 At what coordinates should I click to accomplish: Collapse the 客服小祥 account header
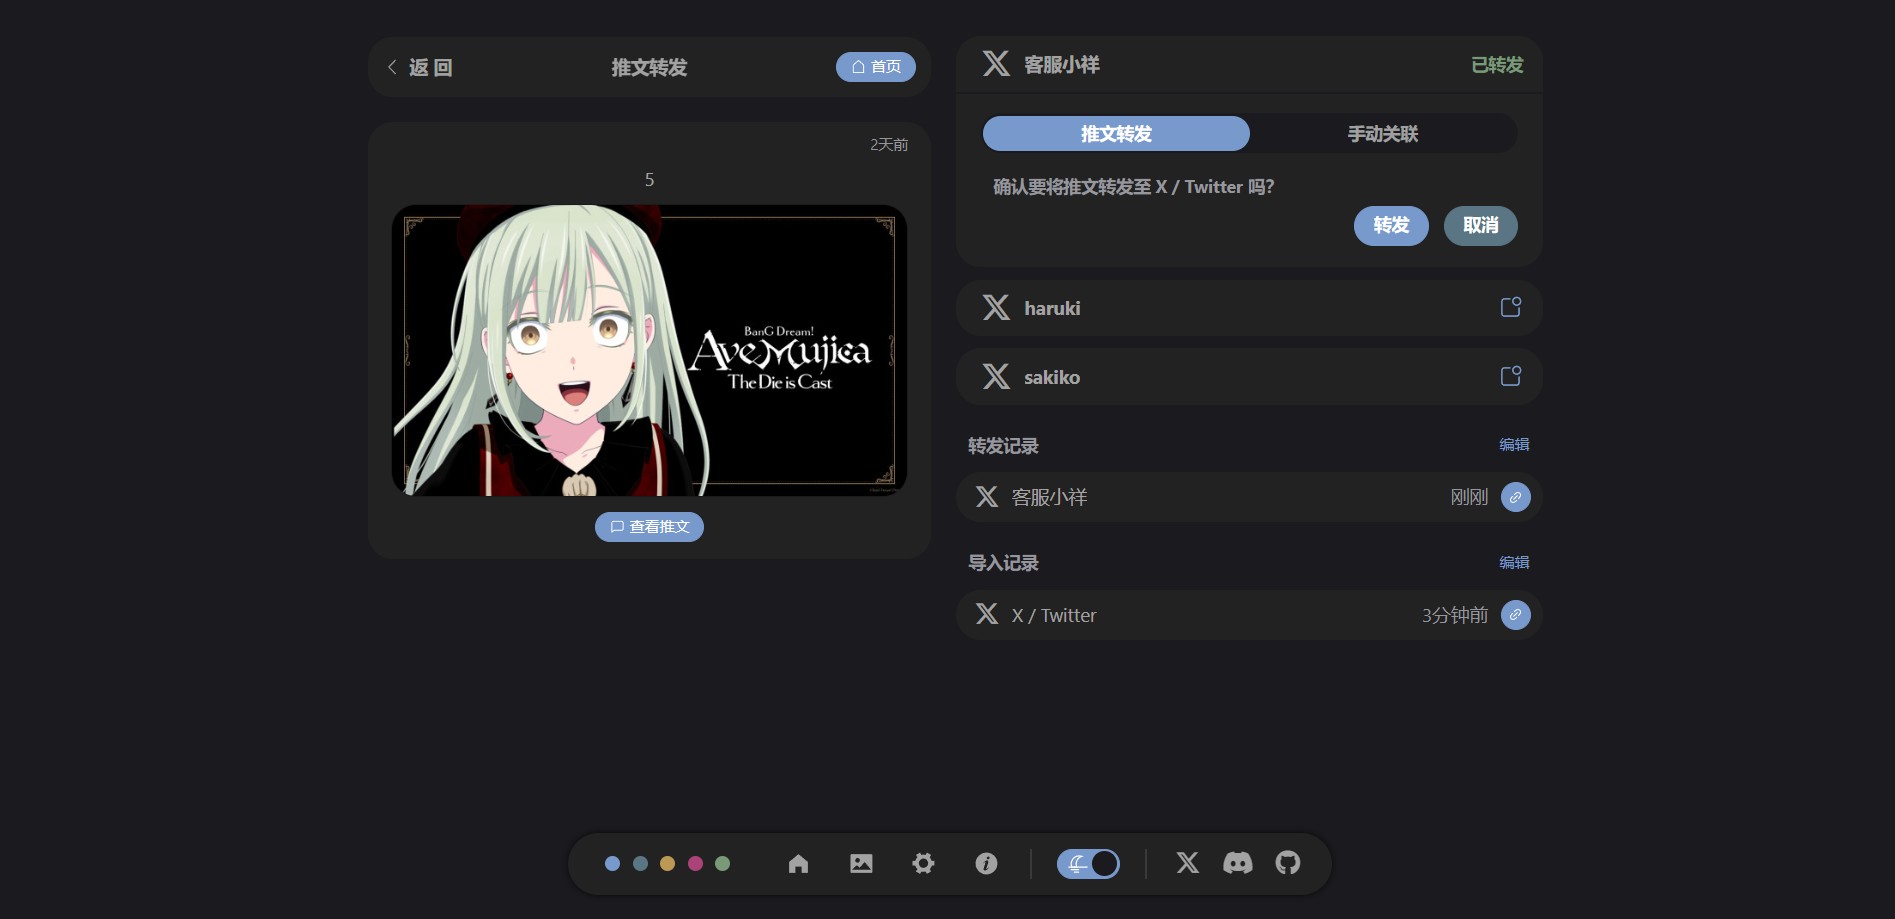(x=1248, y=65)
